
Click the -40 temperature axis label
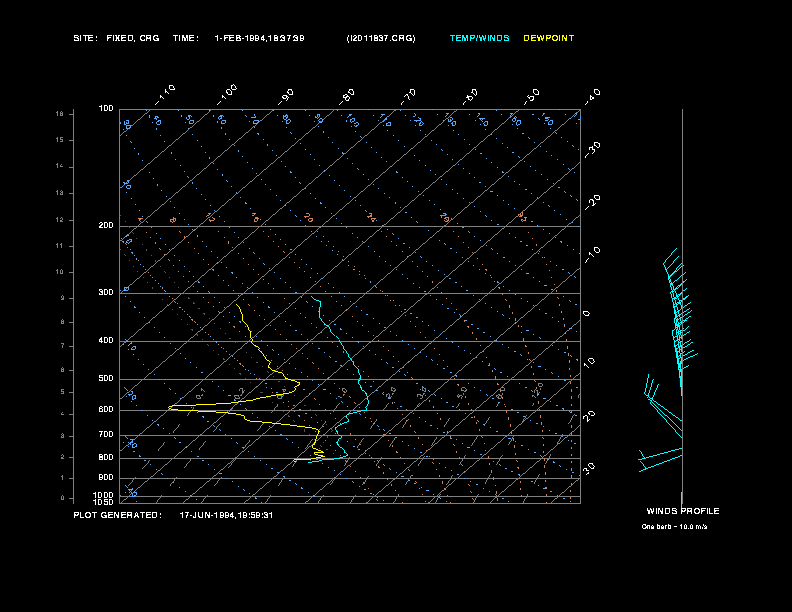[x=592, y=97]
